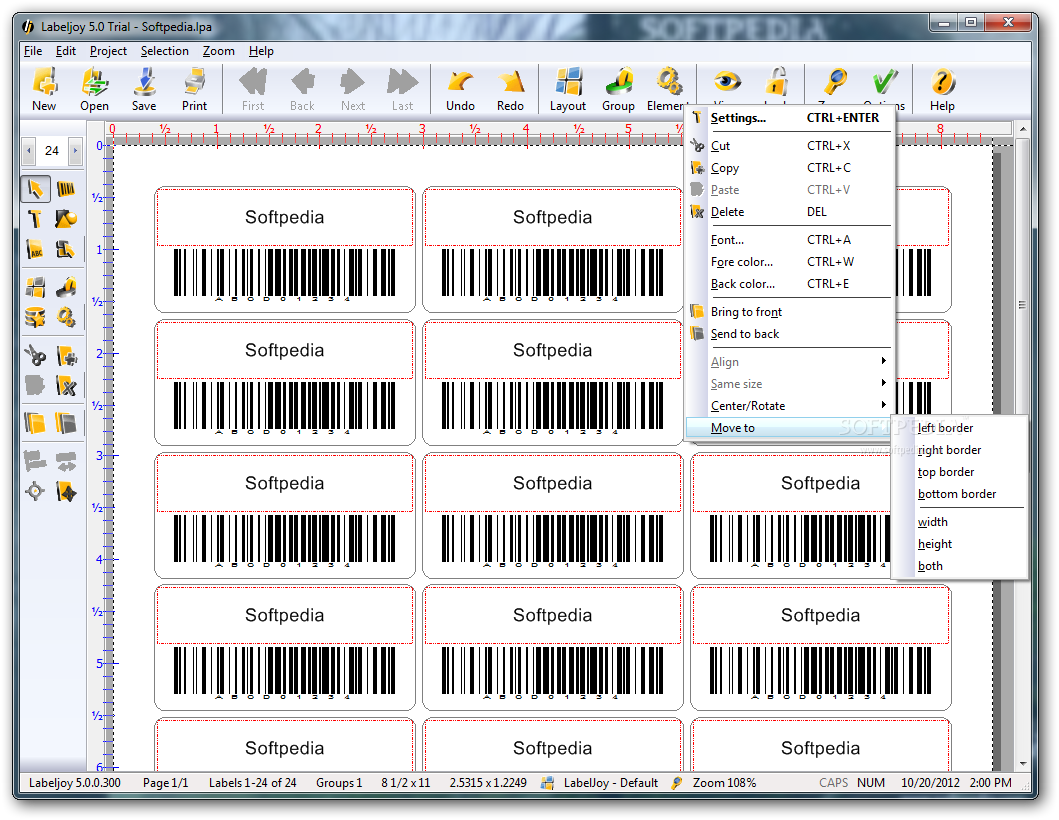Choose Settings... from the context menu
The height and width of the screenshot is (820, 1059).
pyautogui.click(x=788, y=118)
